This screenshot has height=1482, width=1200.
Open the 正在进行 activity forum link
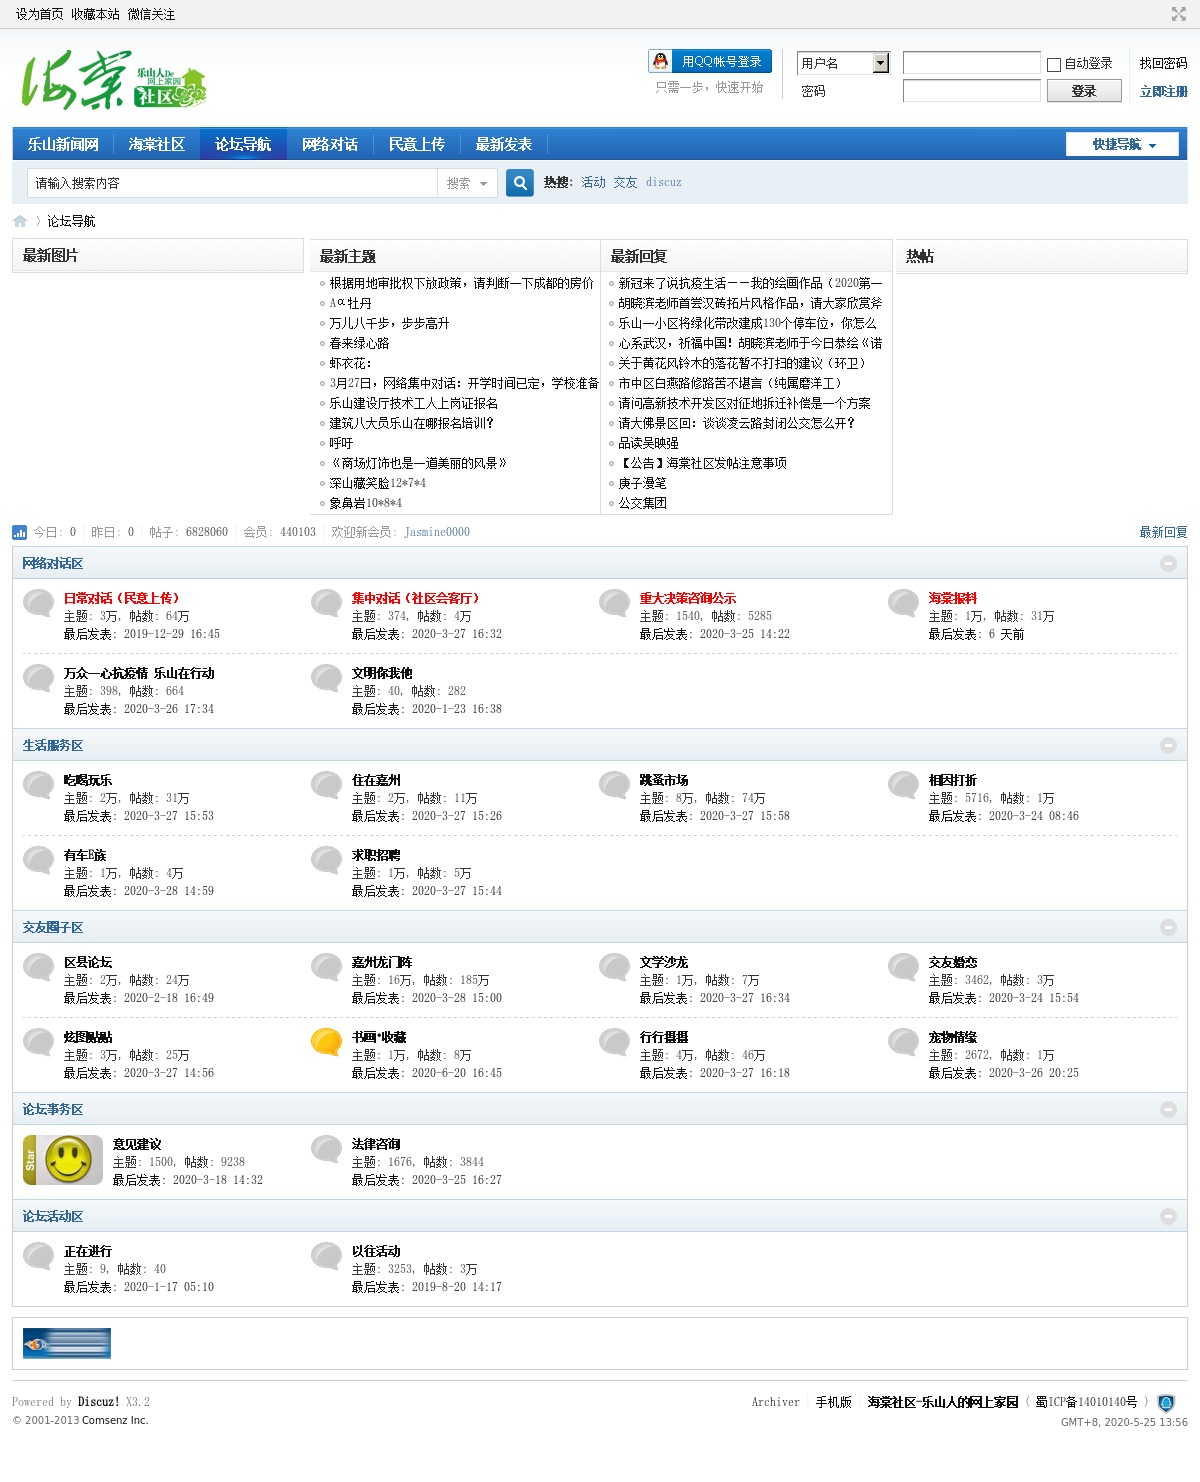88,1251
